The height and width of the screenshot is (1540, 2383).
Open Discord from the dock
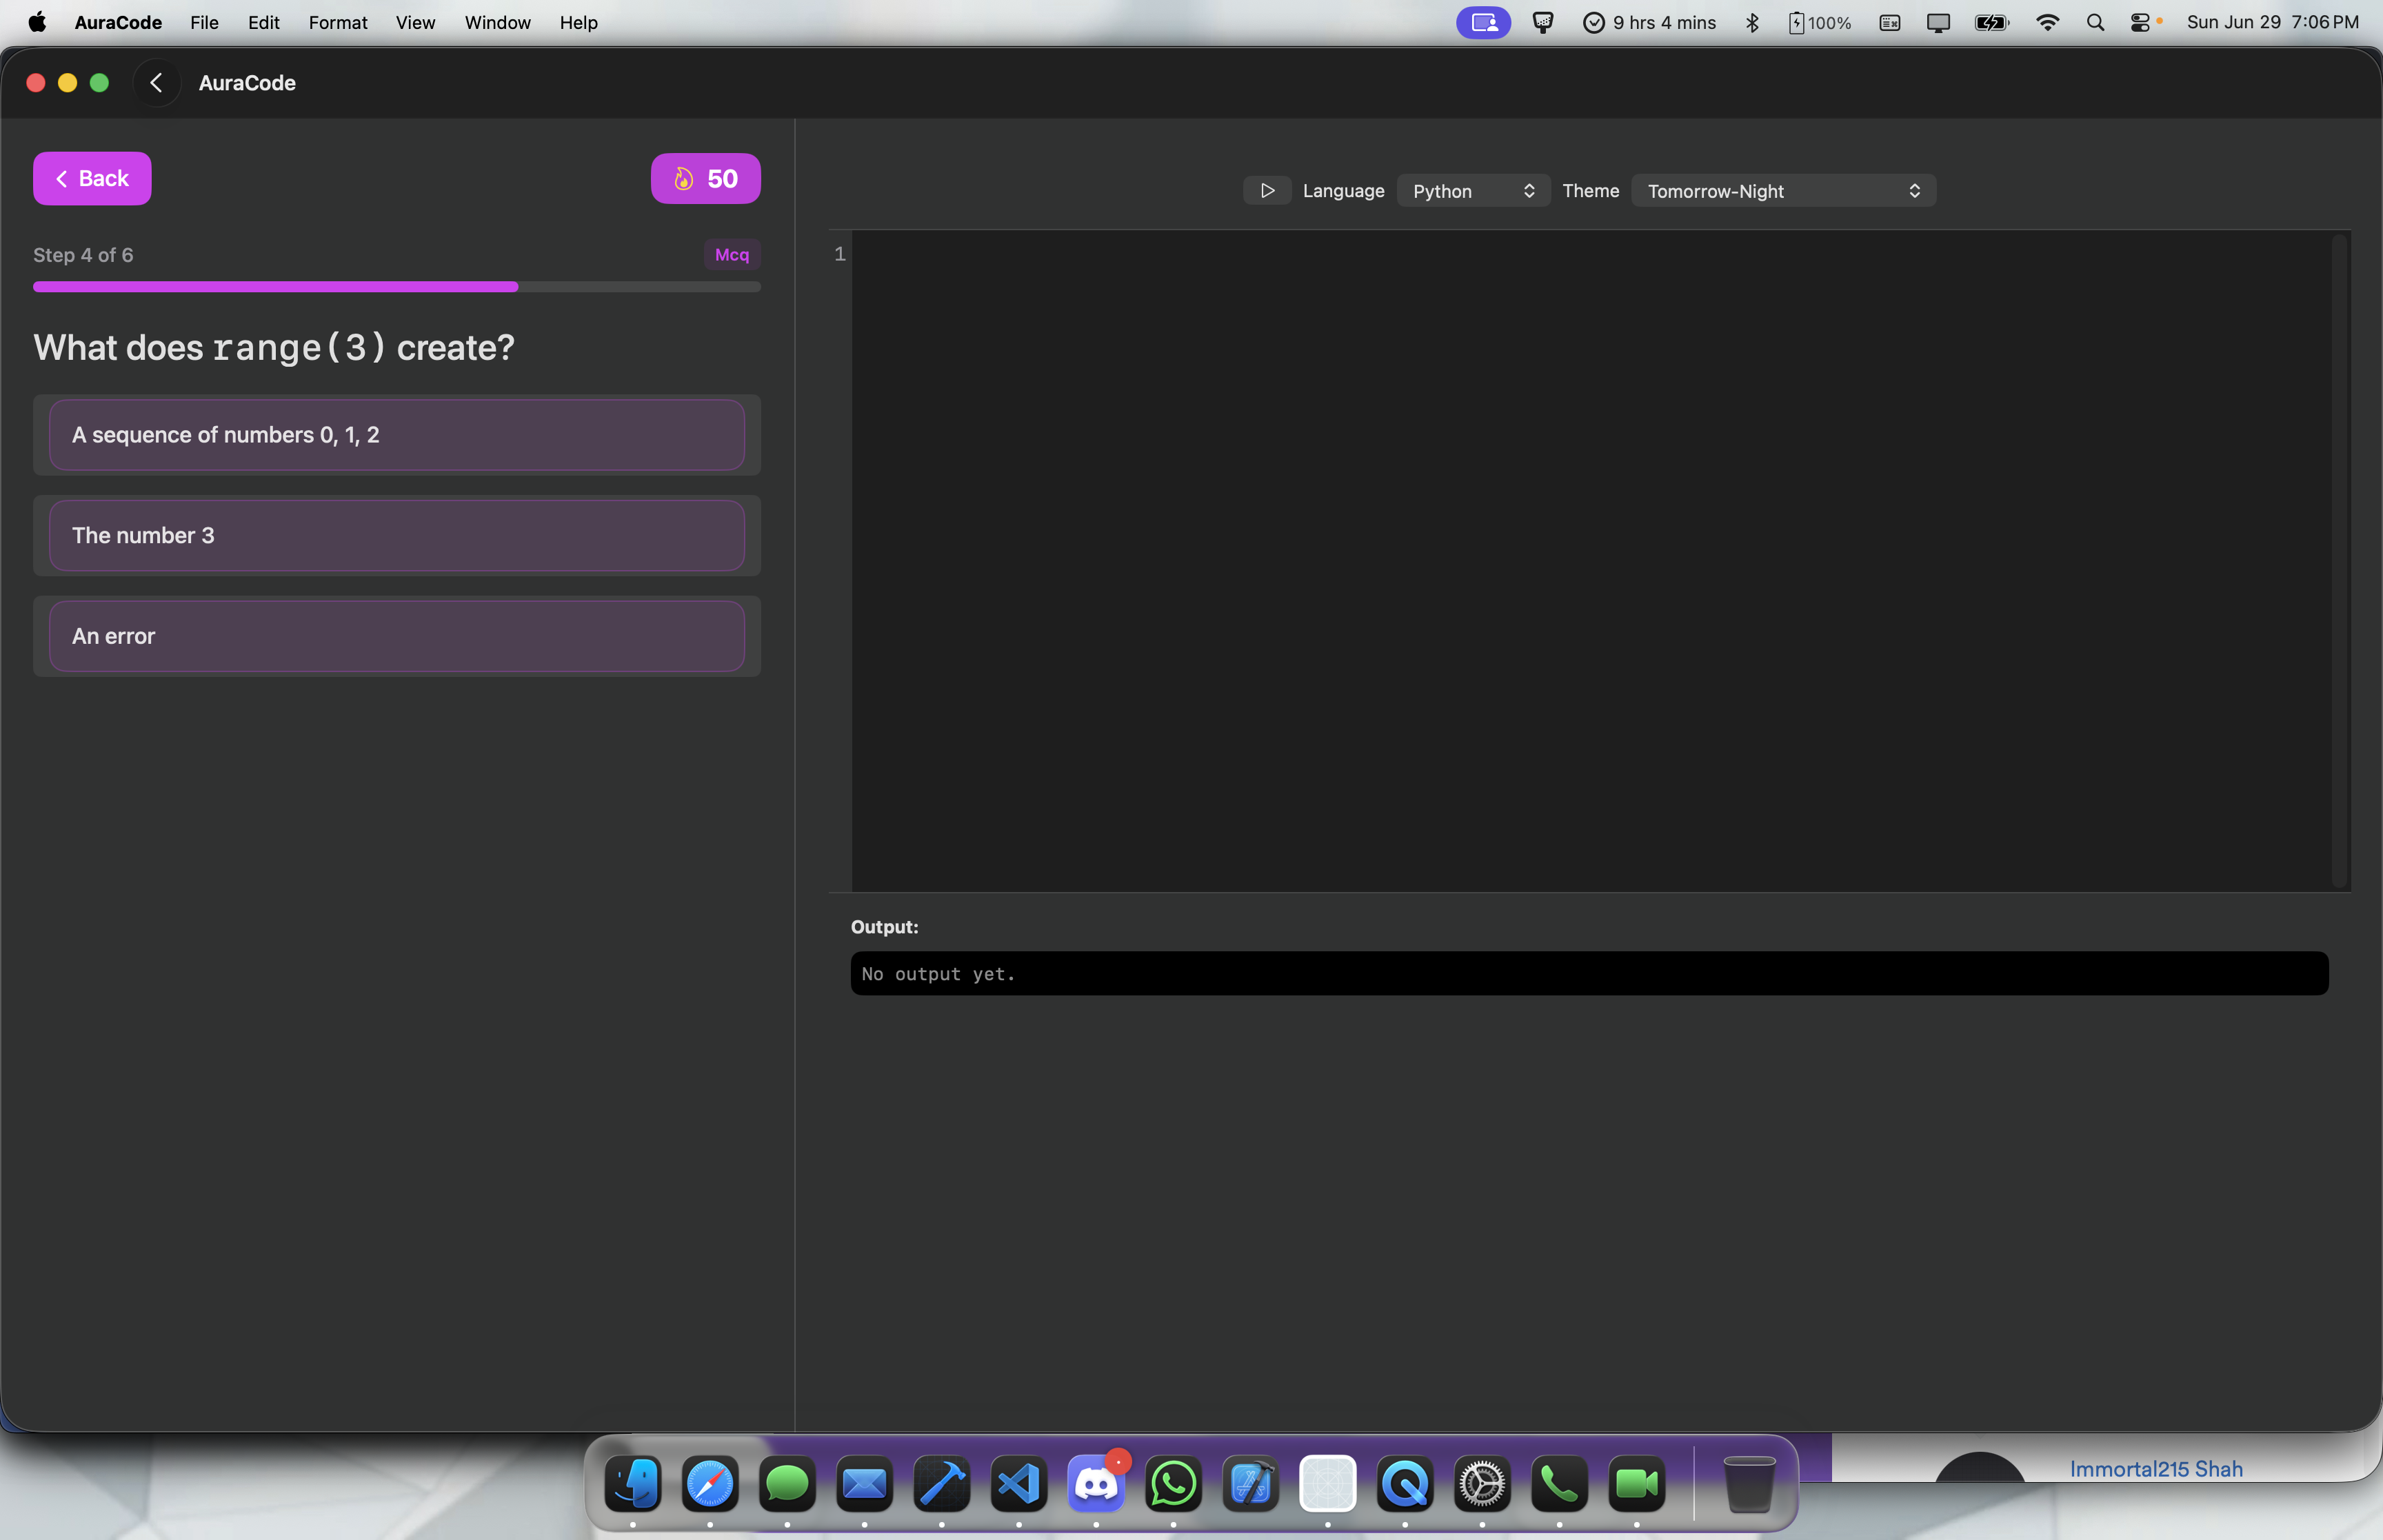(x=1096, y=1484)
